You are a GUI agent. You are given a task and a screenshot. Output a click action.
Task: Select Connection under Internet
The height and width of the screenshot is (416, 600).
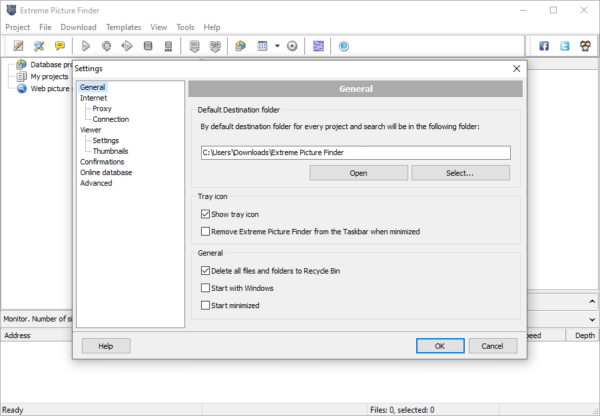click(111, 119)
